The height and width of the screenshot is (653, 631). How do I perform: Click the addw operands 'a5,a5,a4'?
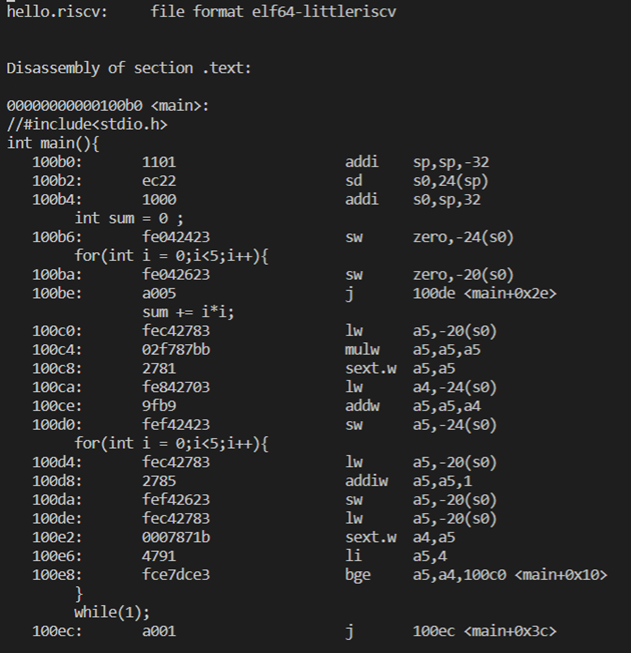tap(446, 406)
